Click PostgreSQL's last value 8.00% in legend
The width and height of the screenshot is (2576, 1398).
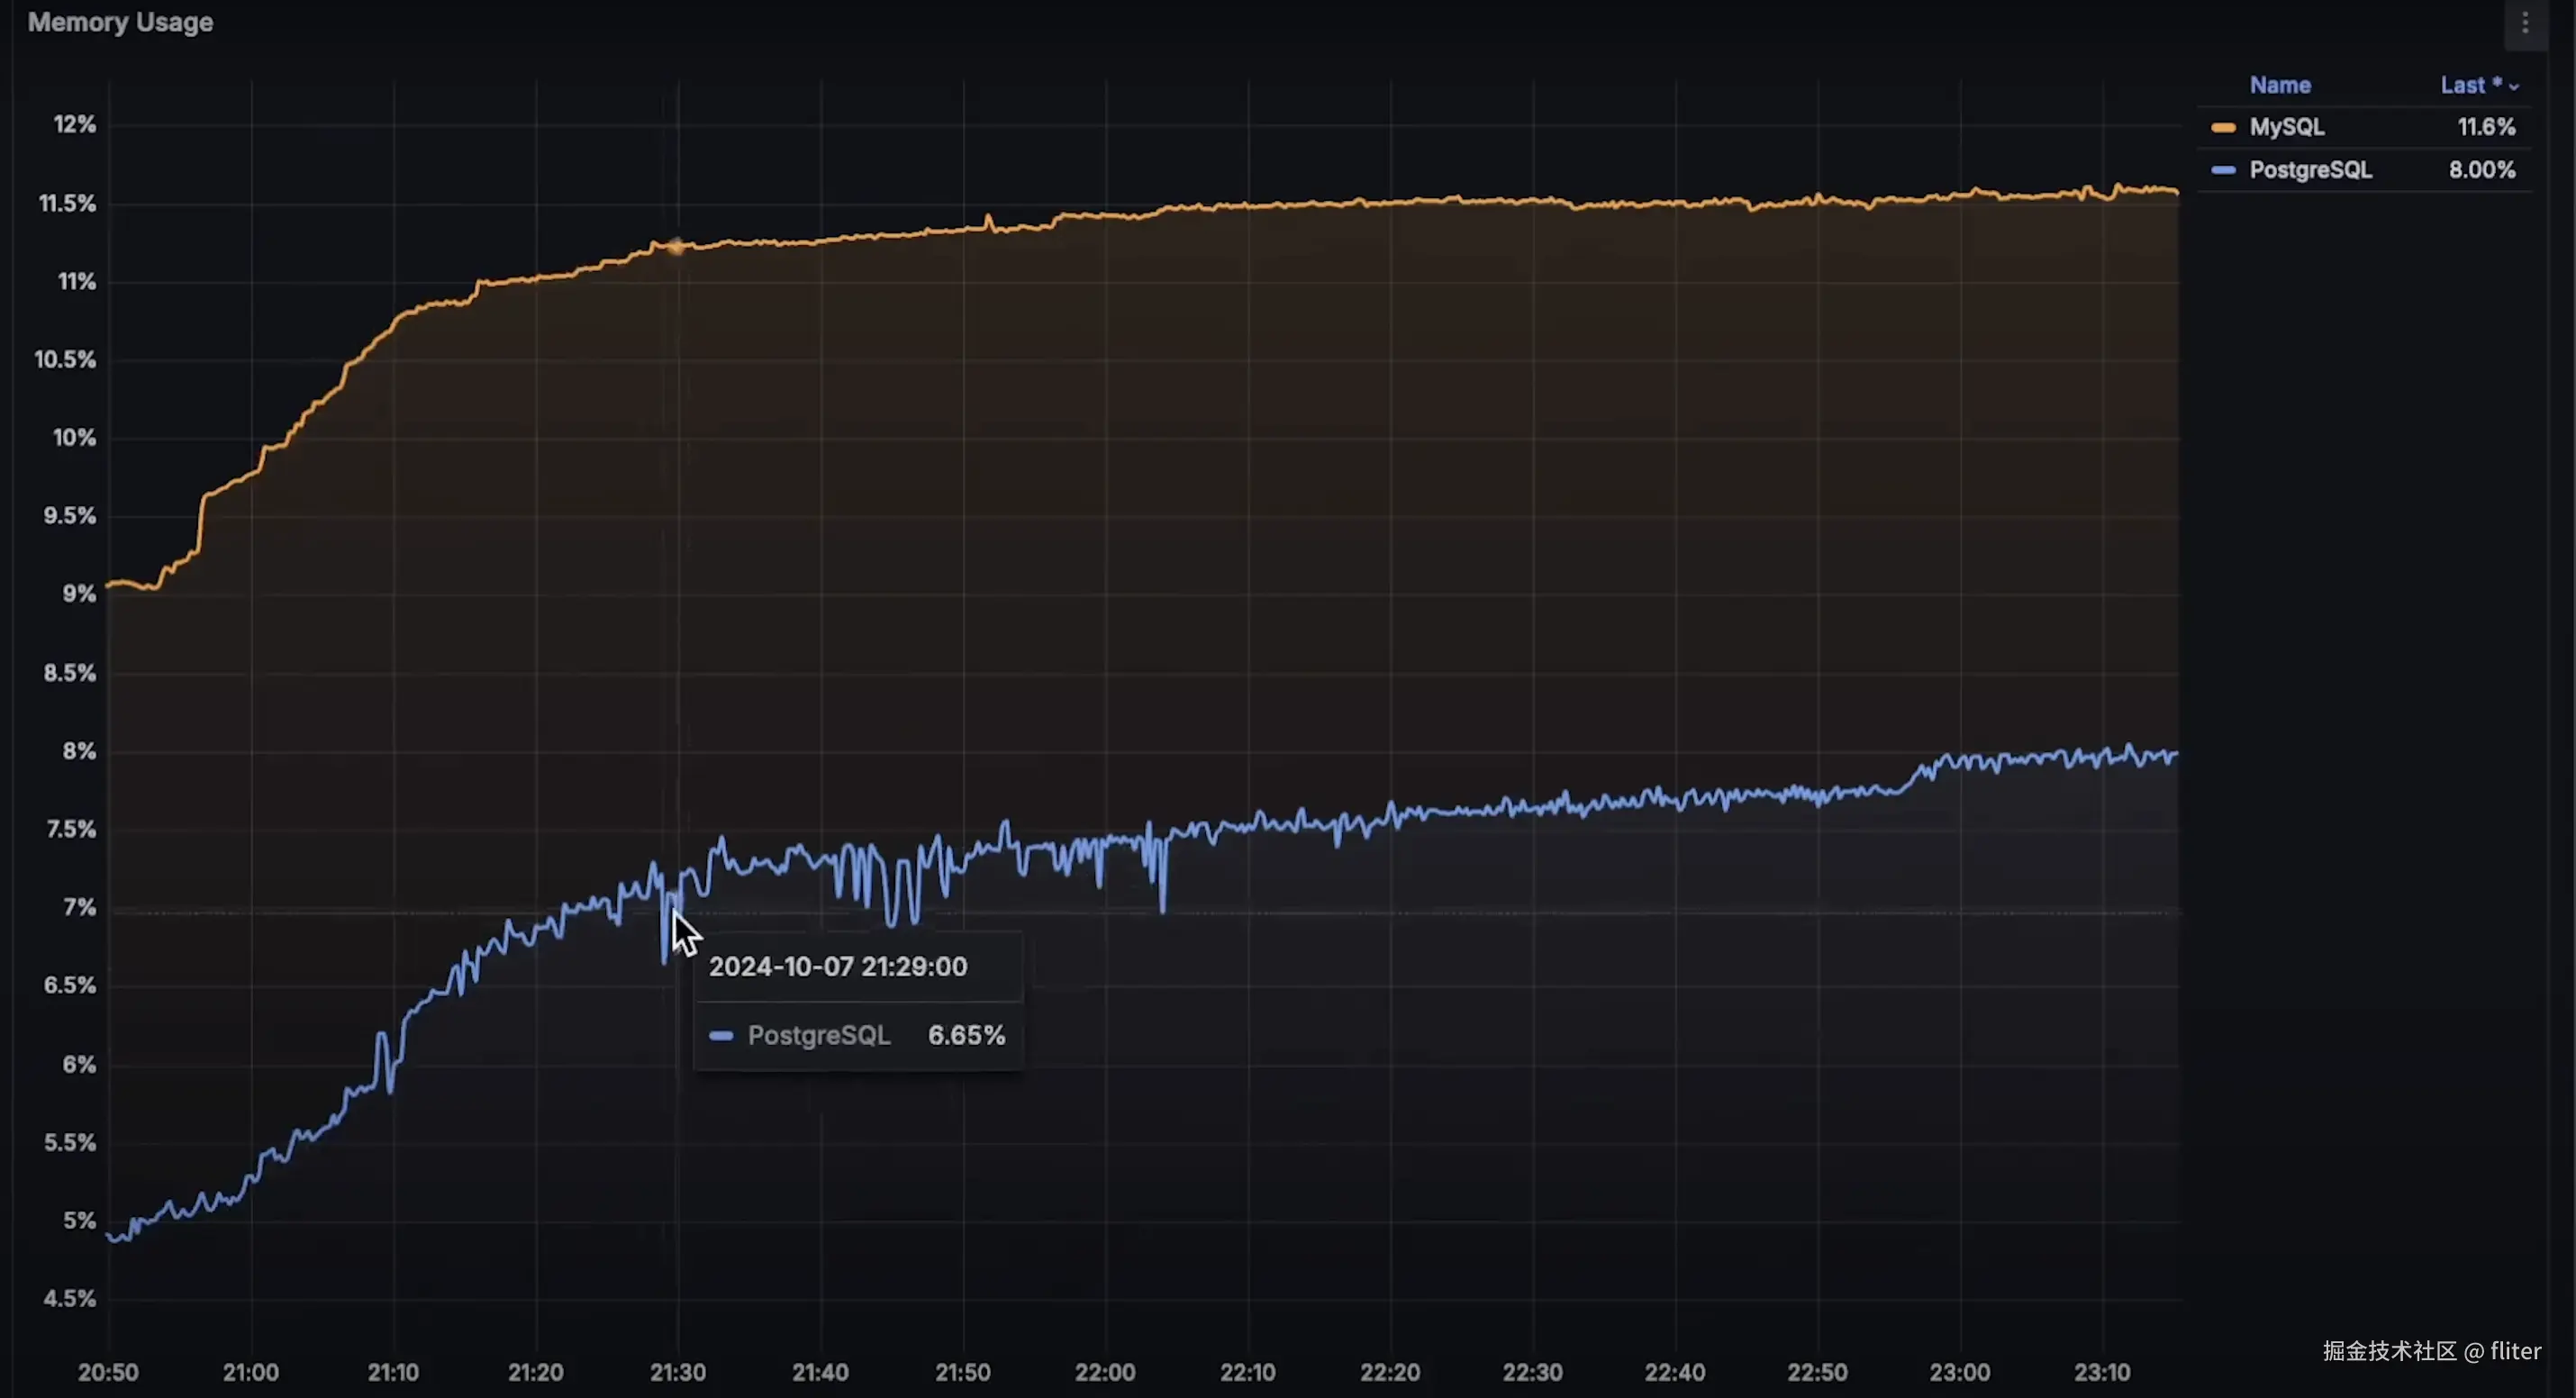2481,170
